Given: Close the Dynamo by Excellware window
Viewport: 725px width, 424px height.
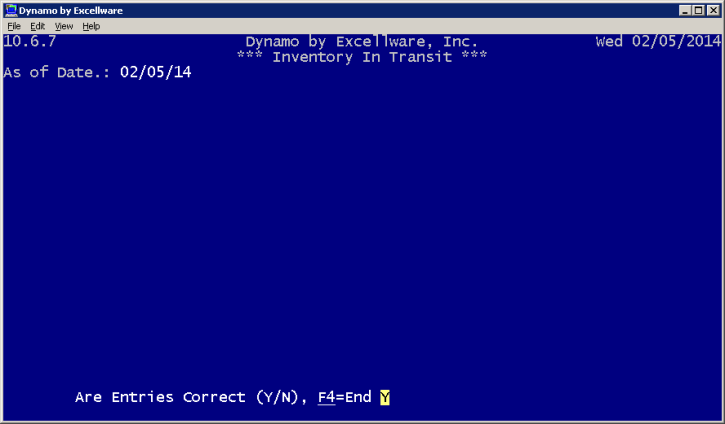Looking at the screenshot, I should (x=713, y=10).
